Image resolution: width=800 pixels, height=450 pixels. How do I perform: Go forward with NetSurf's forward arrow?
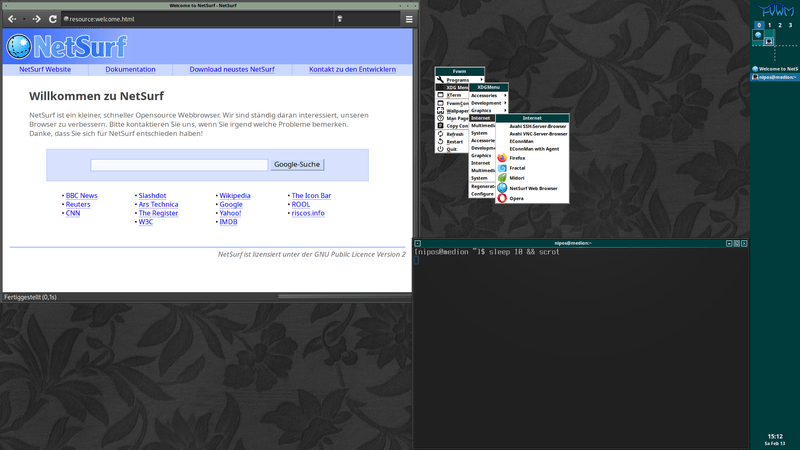pyautogui.click(x=36, y=19)
